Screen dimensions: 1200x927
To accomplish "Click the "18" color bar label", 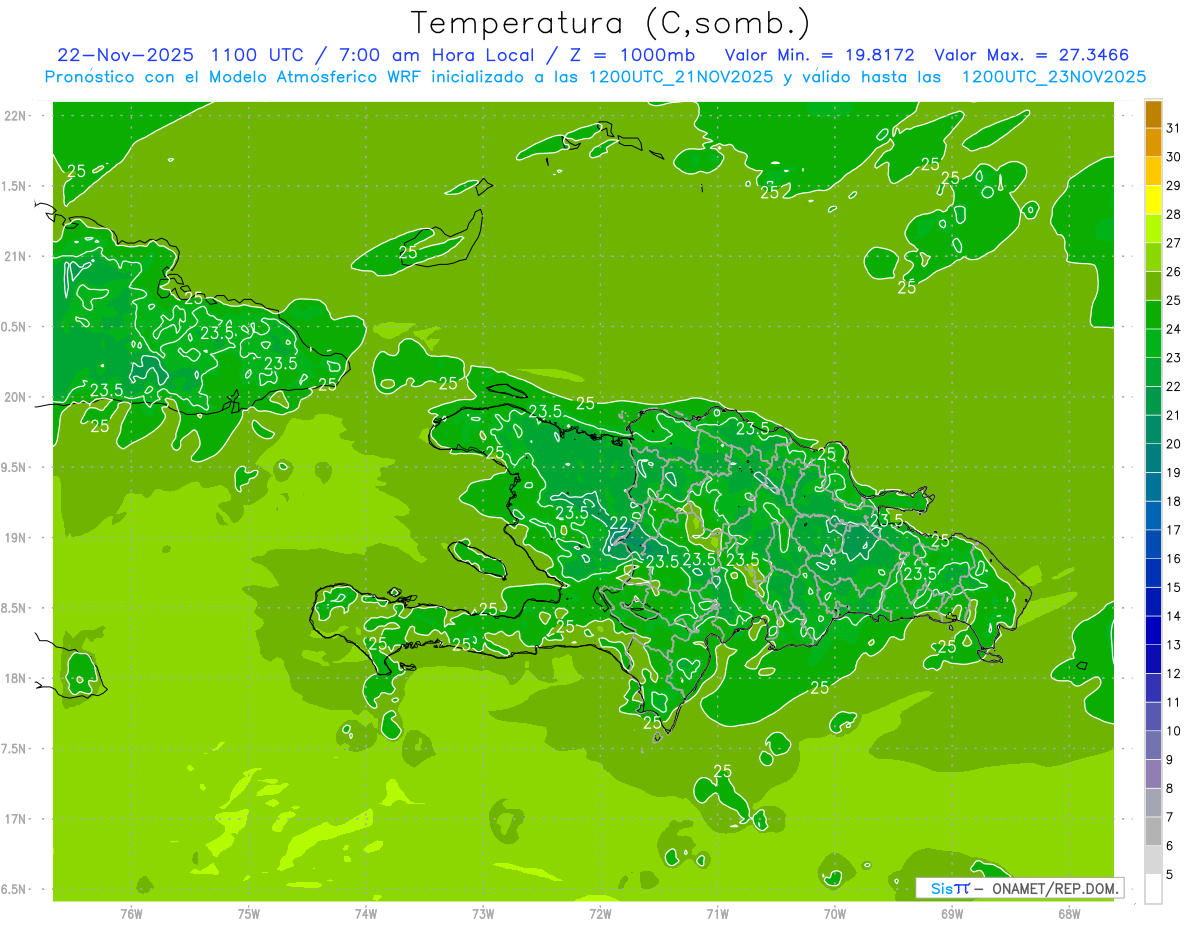I will (x=1174, y=501).
